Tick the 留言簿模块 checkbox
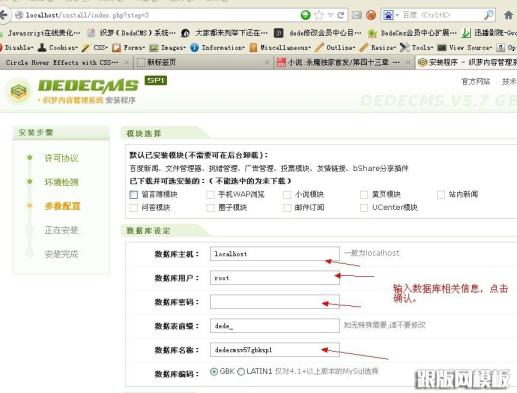Screen dimensions: 517x393 pyautogui.click(x=134, y=195)
